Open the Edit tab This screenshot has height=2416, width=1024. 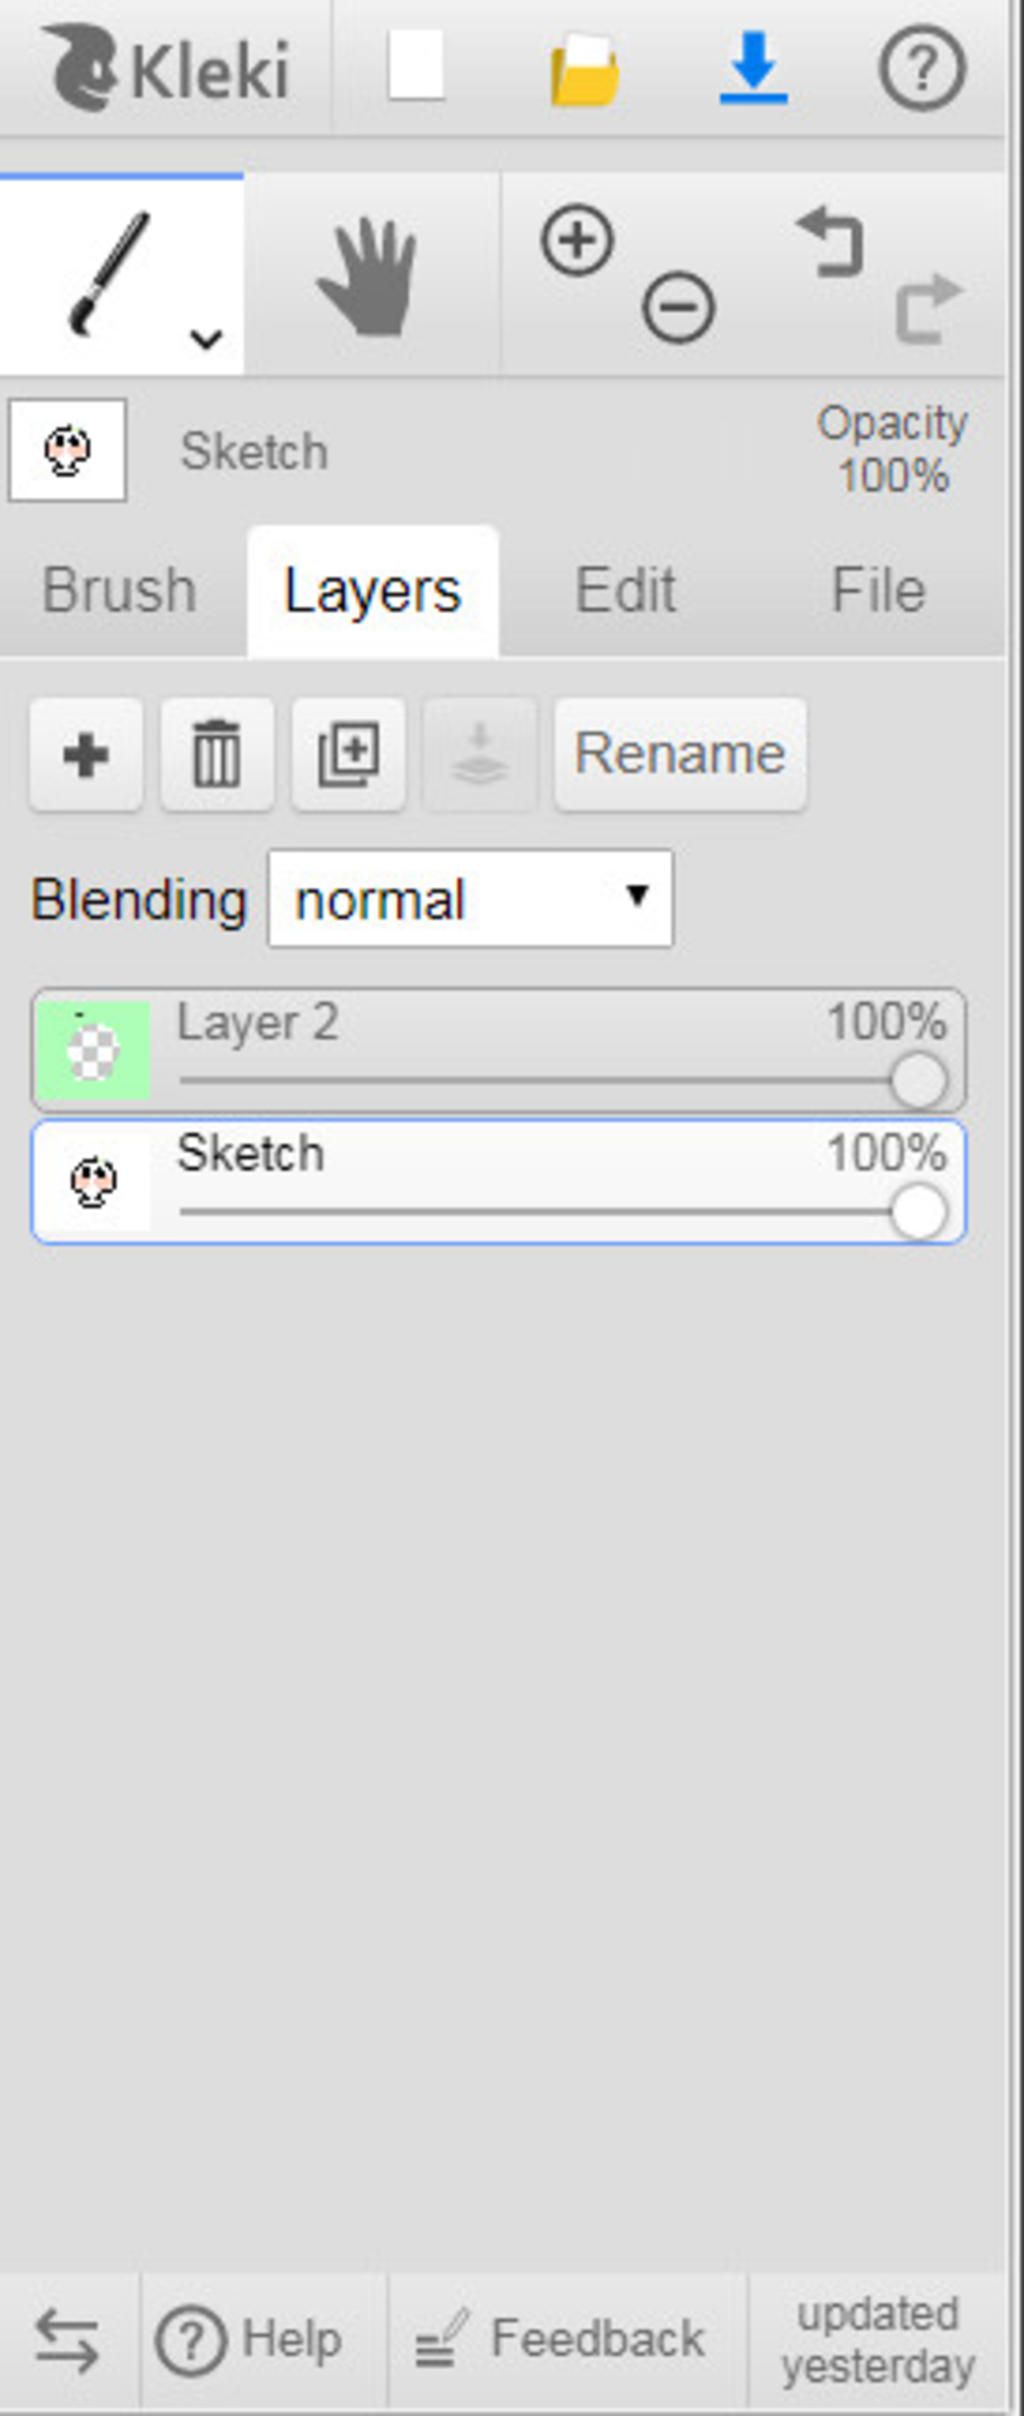pyautogui.click(x=626, y=590)
